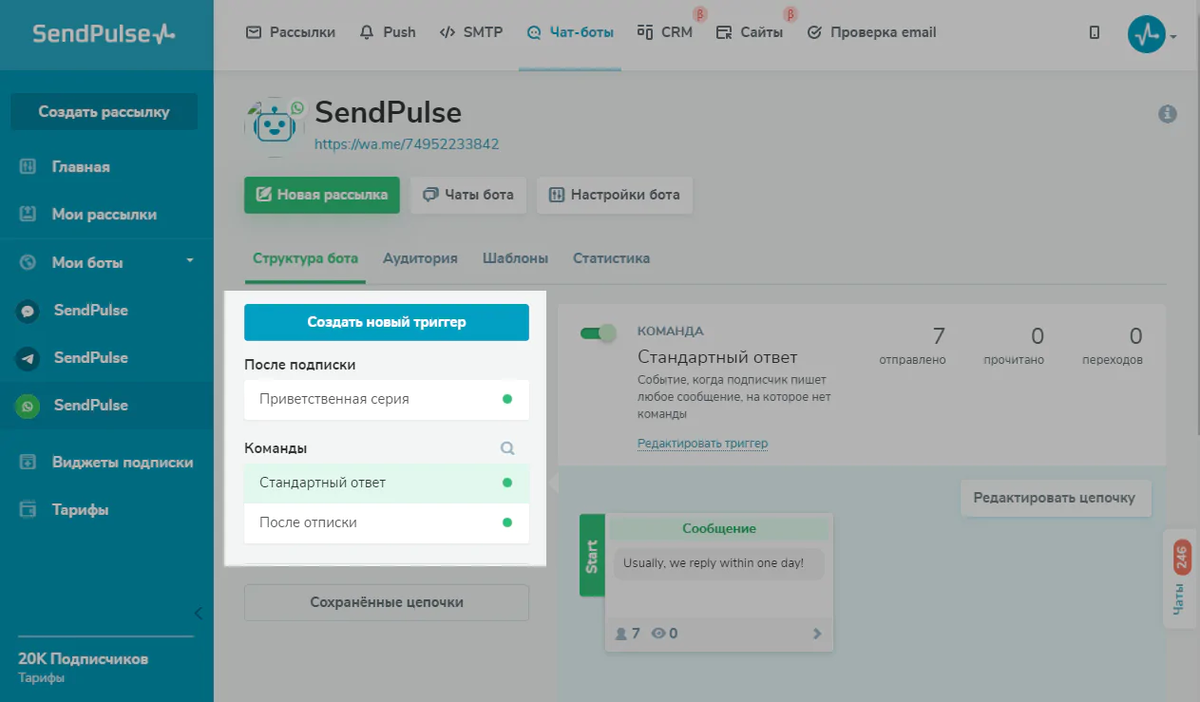Screen dimensions: 1200x702
Task: Click the Редактировать триггер link
Action: coord(702,443)
